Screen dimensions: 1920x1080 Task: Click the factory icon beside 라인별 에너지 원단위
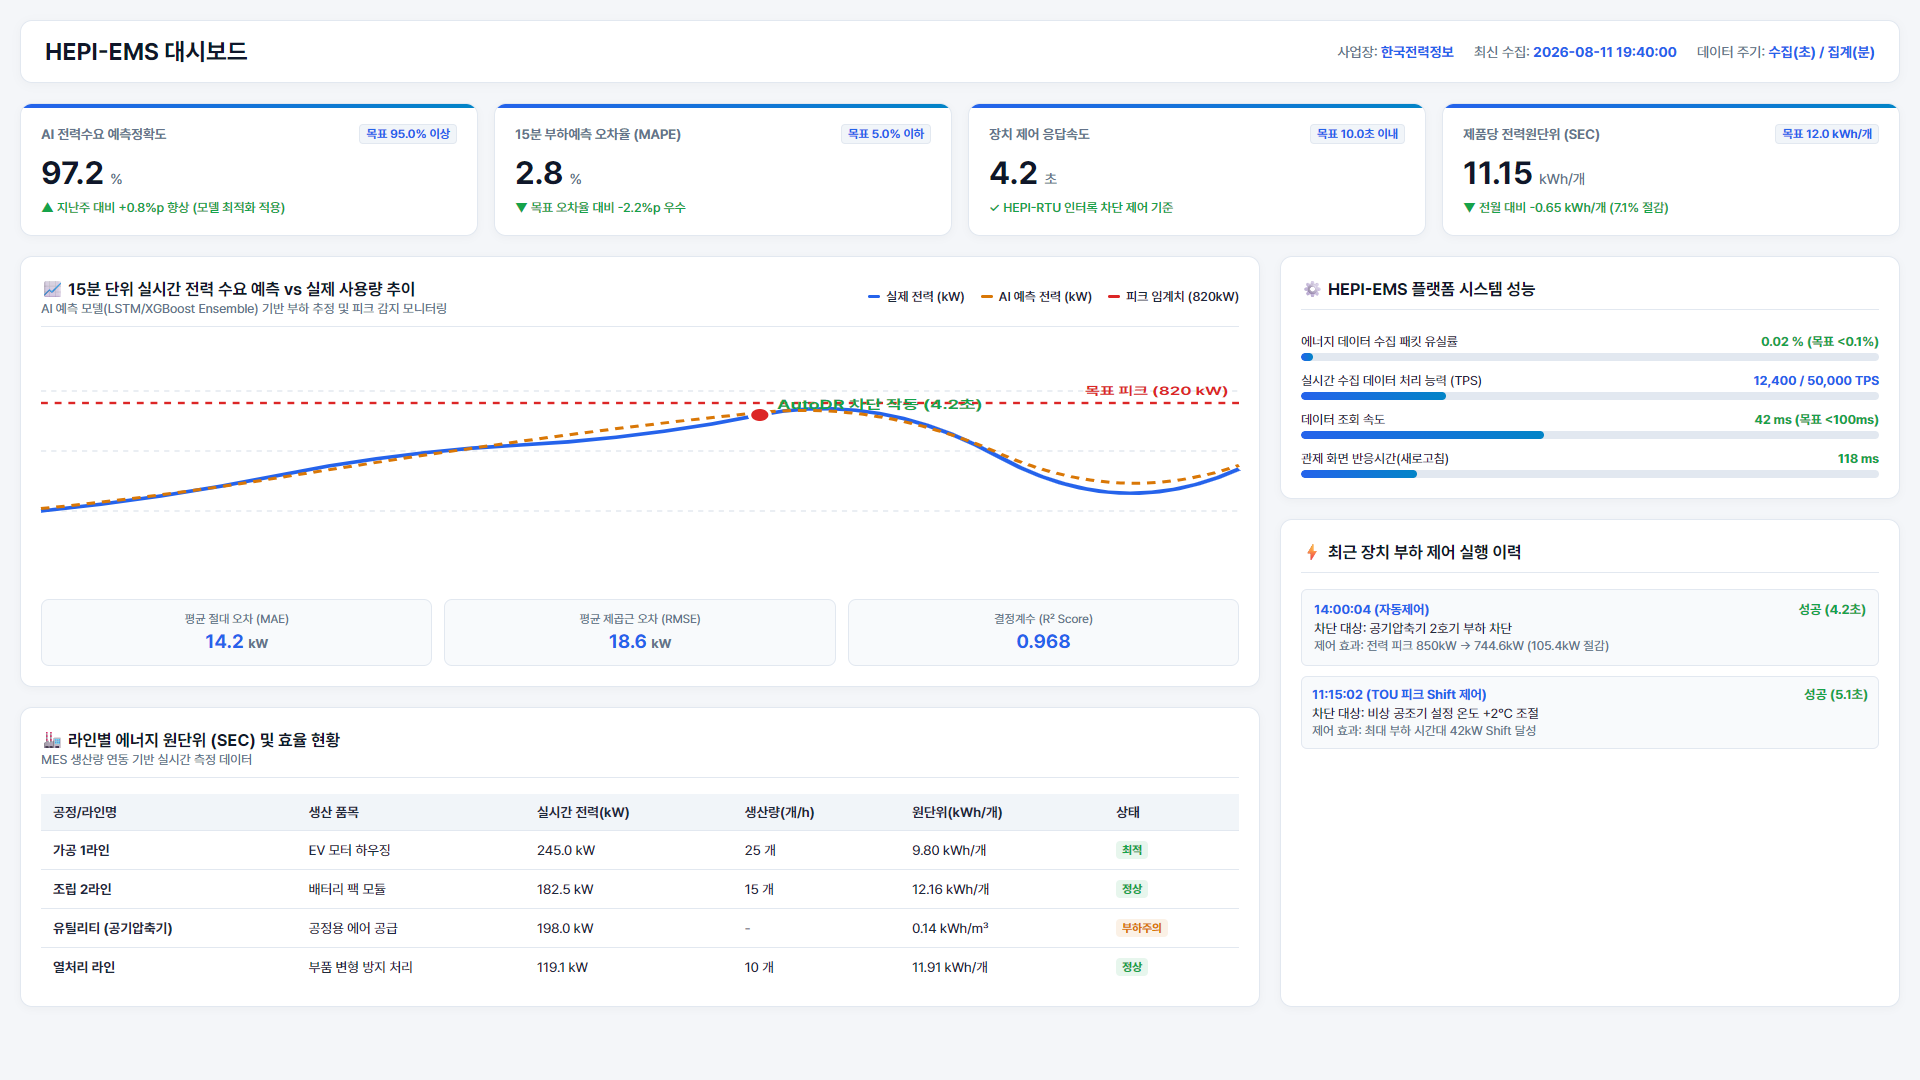coord(52,740)
